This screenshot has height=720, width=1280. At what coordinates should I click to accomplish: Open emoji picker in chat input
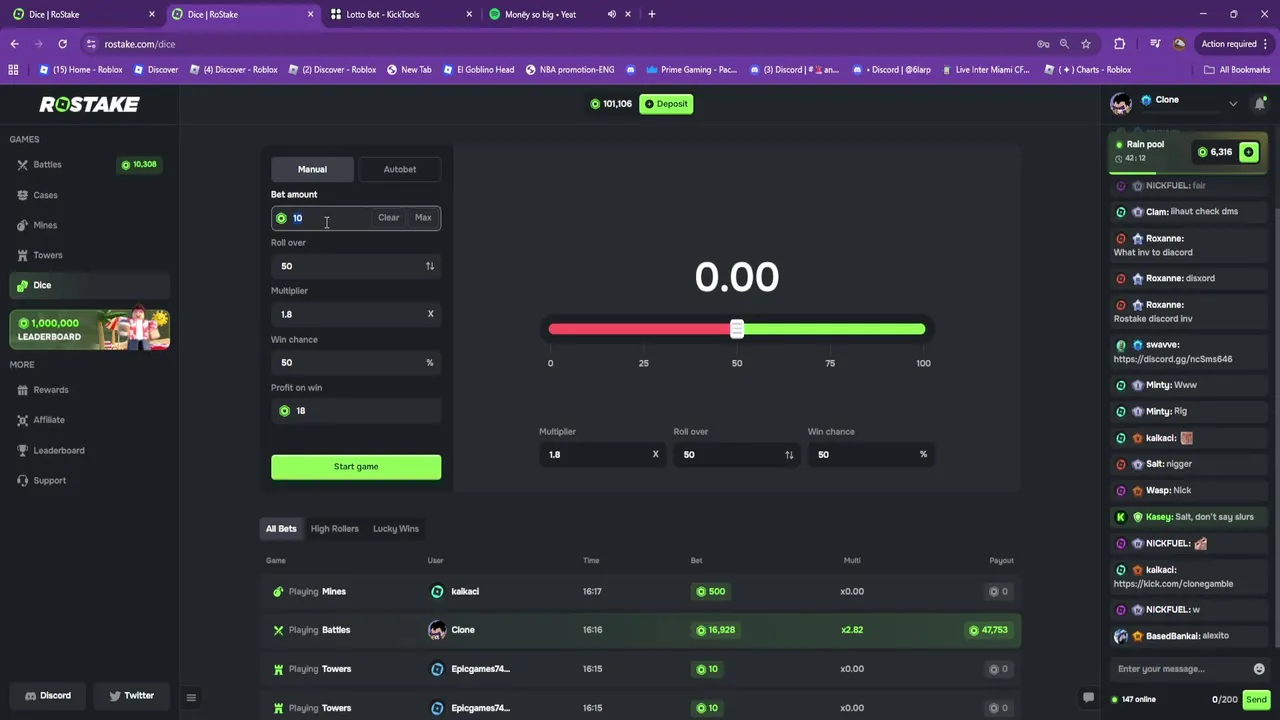coord(1259,669)
